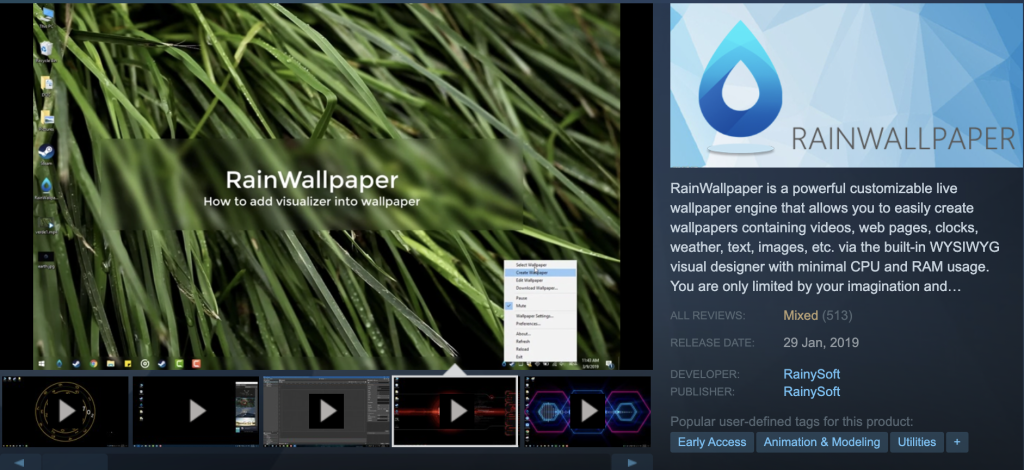Click Reload in the context menu

coord(540,349)
